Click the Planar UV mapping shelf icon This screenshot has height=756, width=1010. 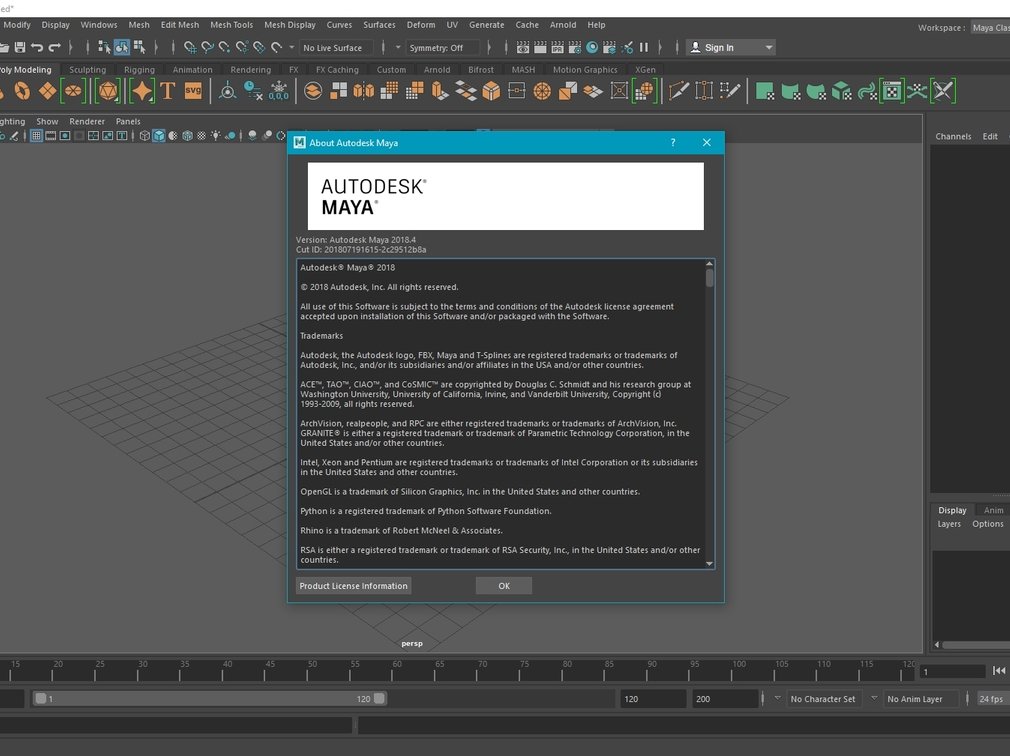click(765, 91)
